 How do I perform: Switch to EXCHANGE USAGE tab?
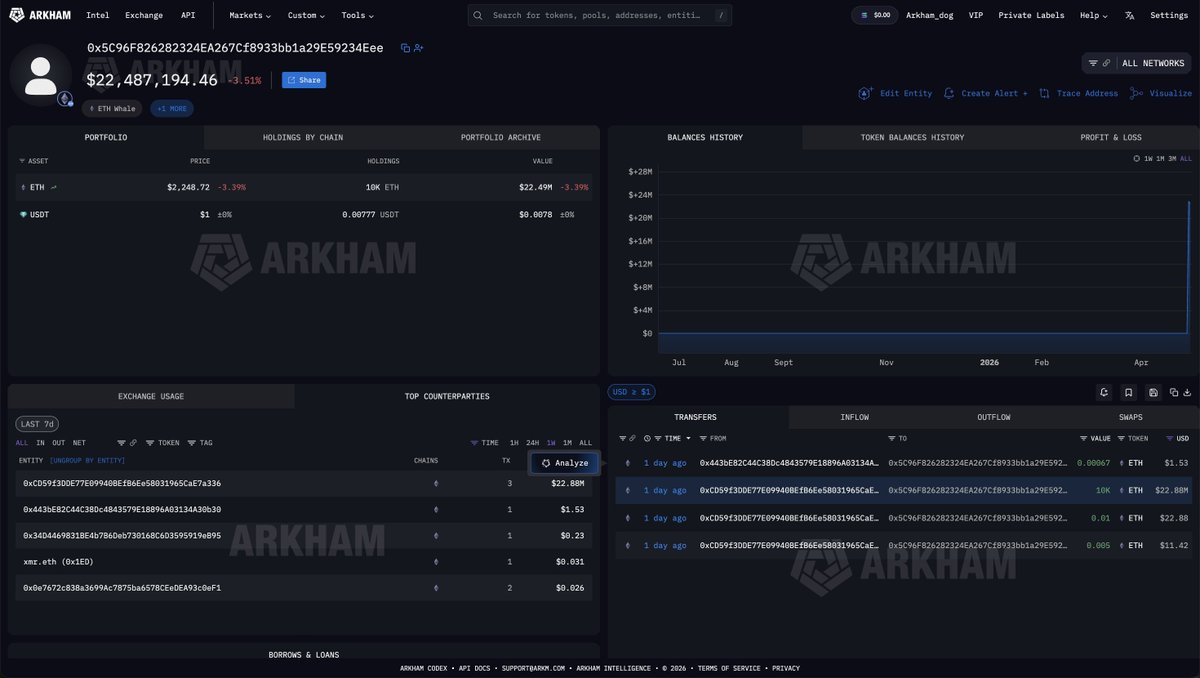(151, 396)
